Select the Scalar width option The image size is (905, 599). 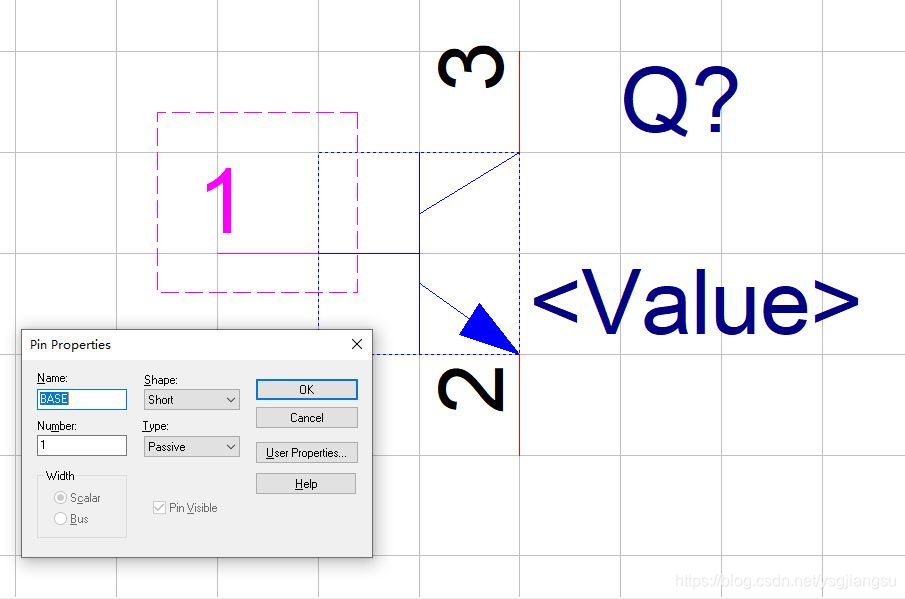tap(62, 498)
